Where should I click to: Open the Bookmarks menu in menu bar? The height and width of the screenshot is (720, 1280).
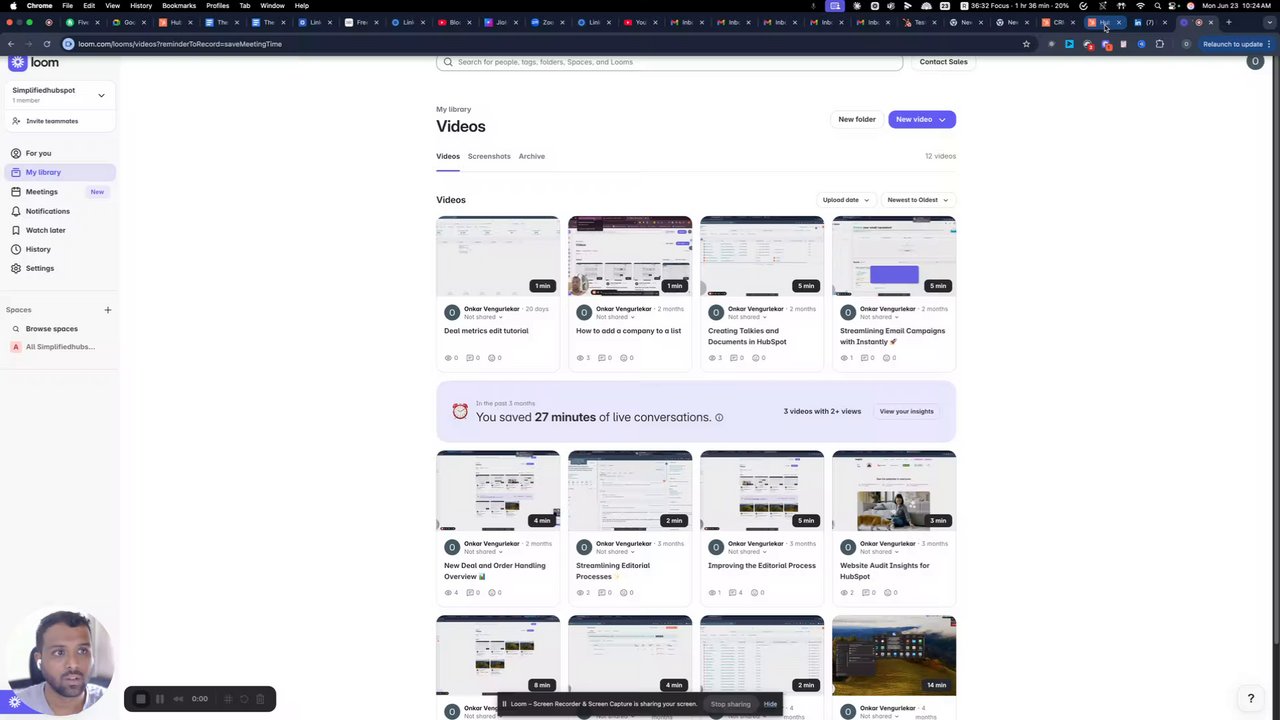(x=179, y=6)
